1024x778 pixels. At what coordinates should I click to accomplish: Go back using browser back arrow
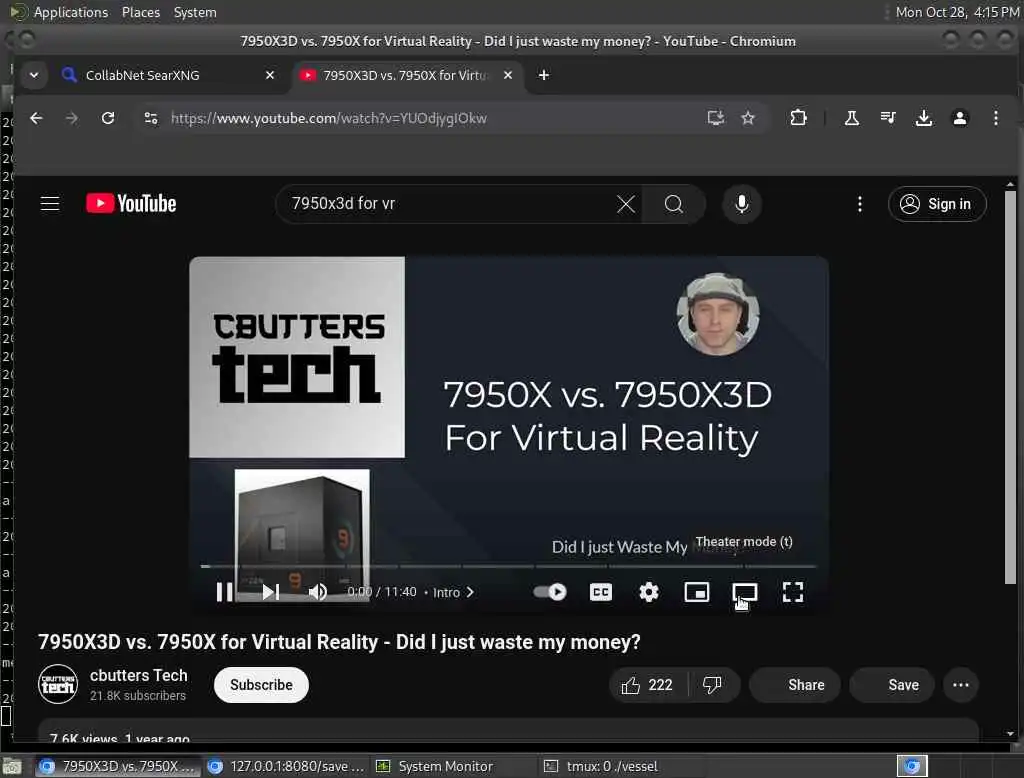(x=37, y=118)
